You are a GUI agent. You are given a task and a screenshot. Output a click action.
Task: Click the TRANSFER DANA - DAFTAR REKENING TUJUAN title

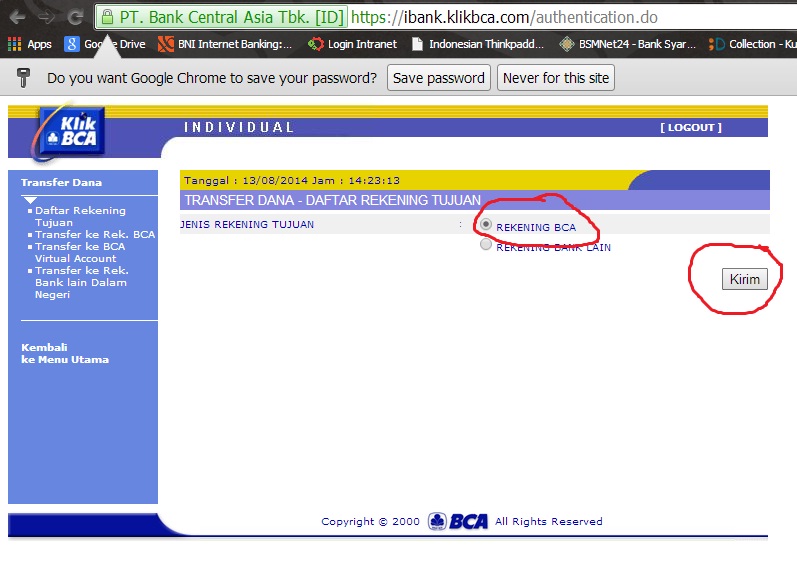pyautogui.click(x=332, y=200)
